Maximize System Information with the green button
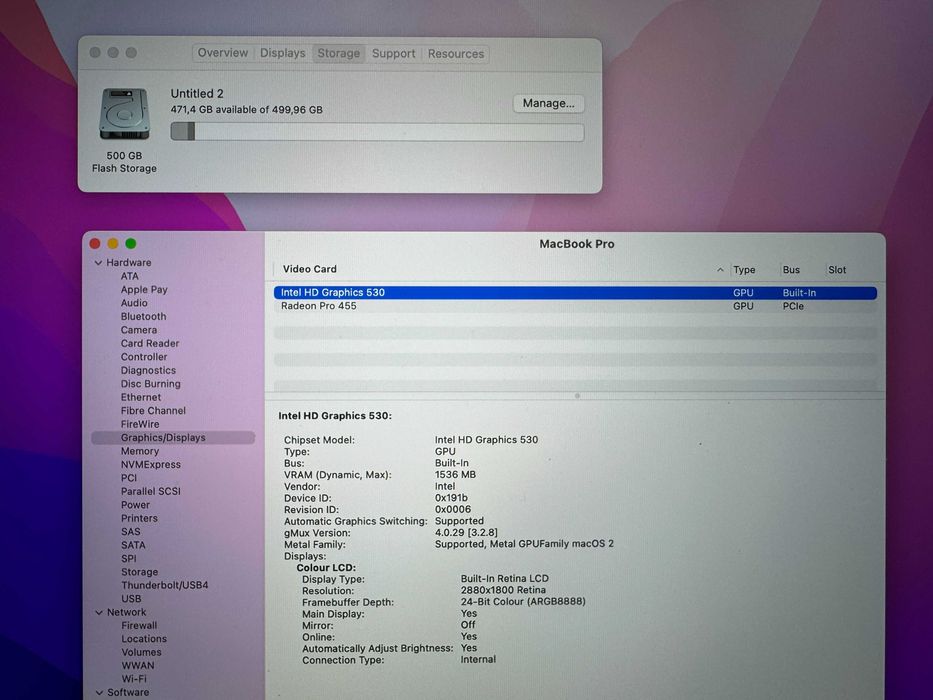 pyautogui.click(x=131, y=243)
